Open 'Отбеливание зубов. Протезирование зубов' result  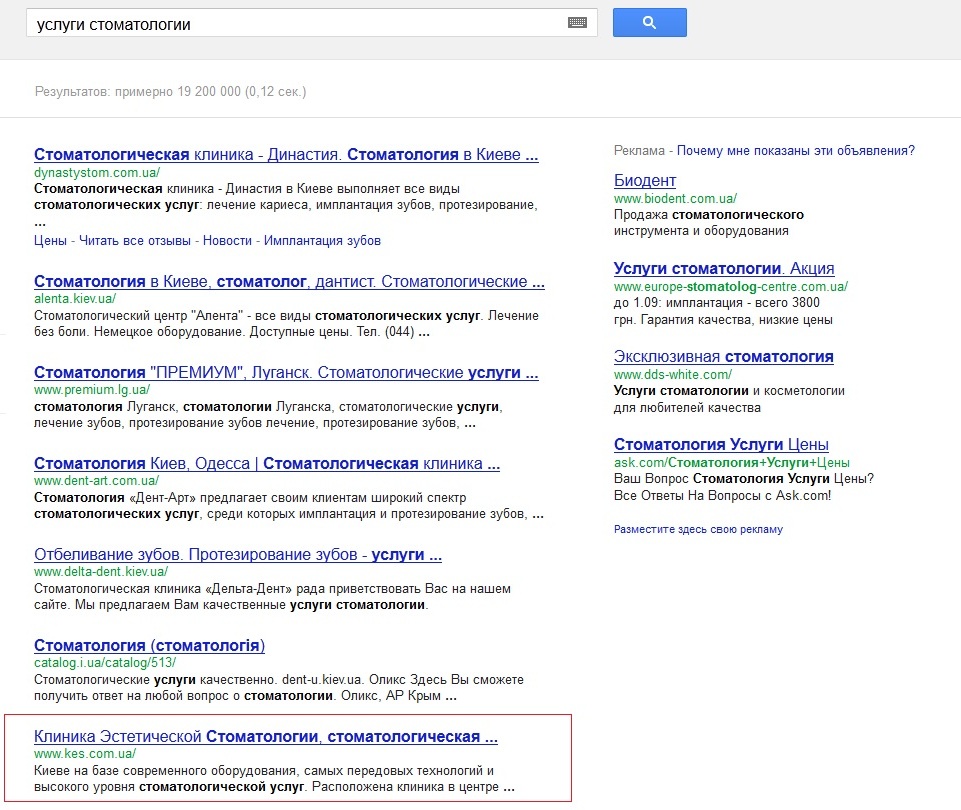(x=238, y=555)
